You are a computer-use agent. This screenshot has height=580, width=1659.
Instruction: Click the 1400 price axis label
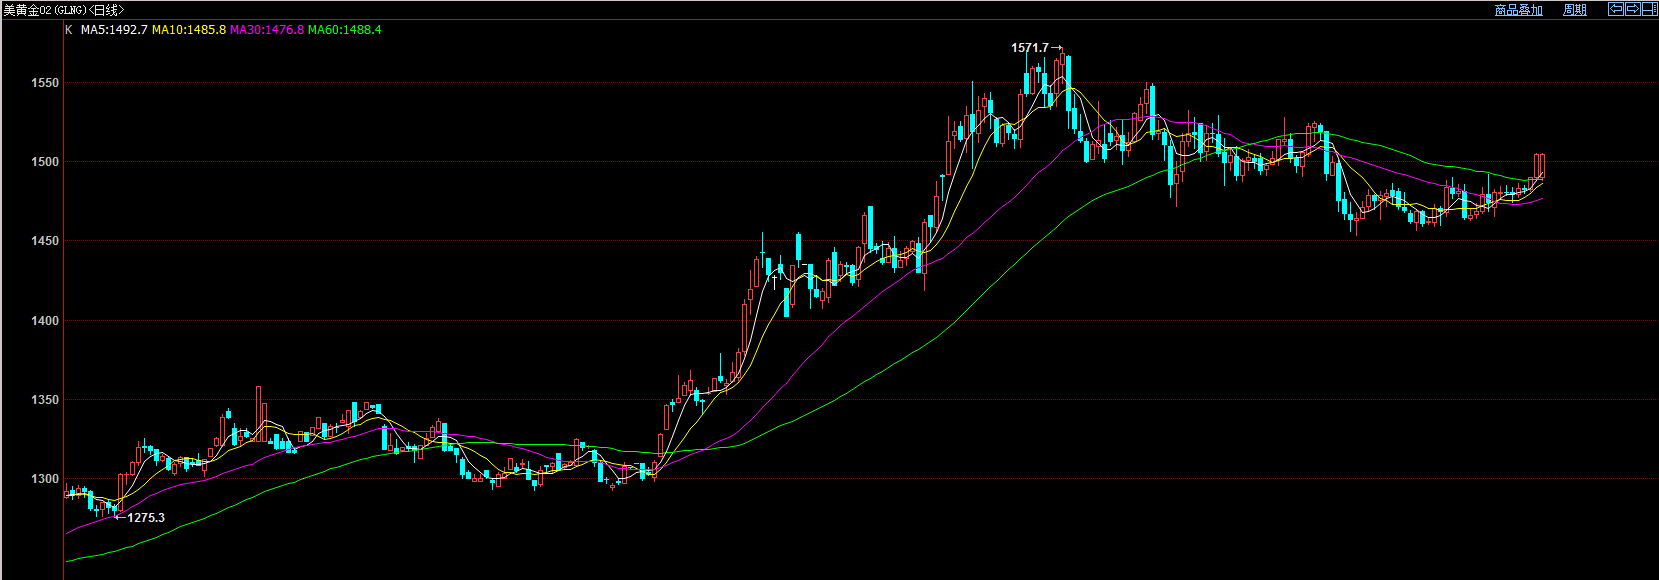[x=46, y=321]
